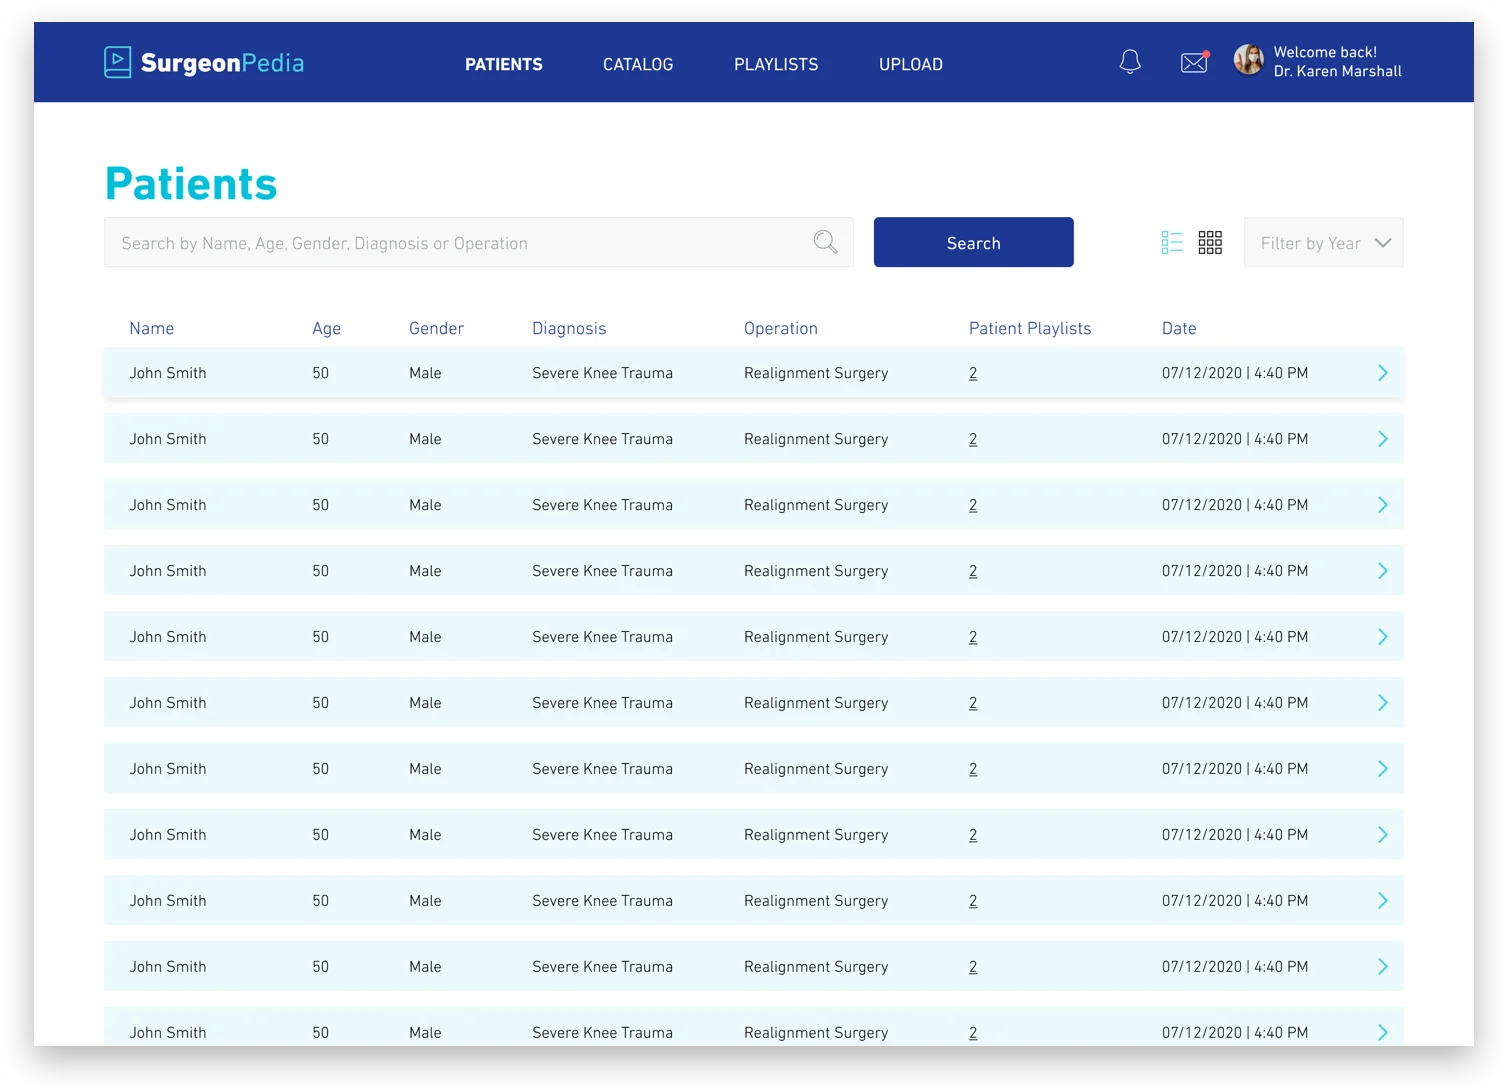Open eighth patient row's chevron arrow
Image resolution: width=1508 pixels, height=1092 pixels.
1383,835
